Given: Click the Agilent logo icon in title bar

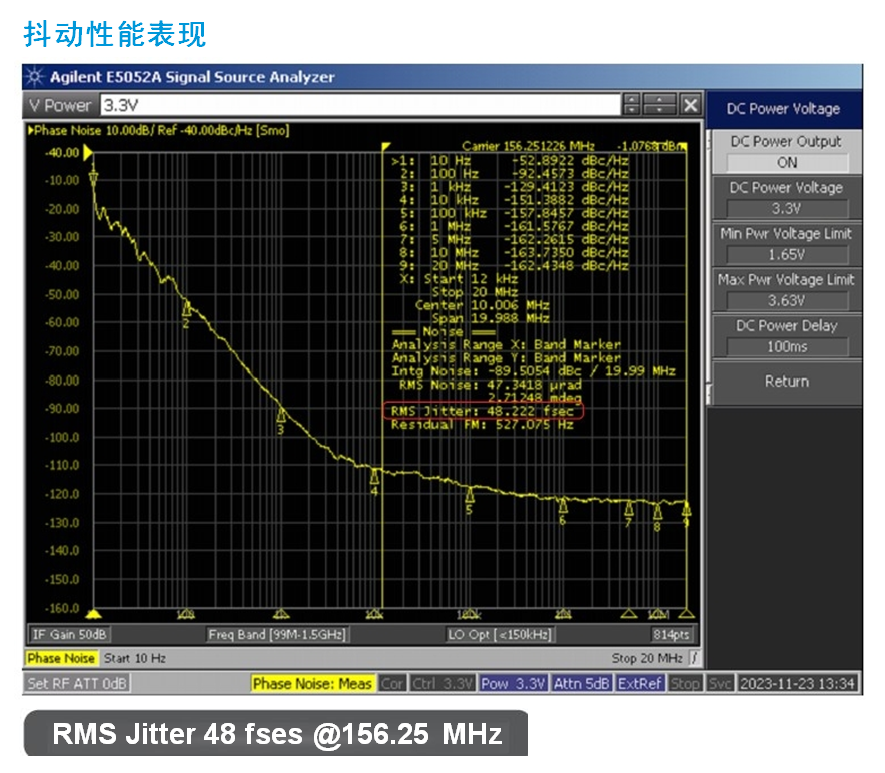Looking at the screenshot, I should click(x=36, y=77).
